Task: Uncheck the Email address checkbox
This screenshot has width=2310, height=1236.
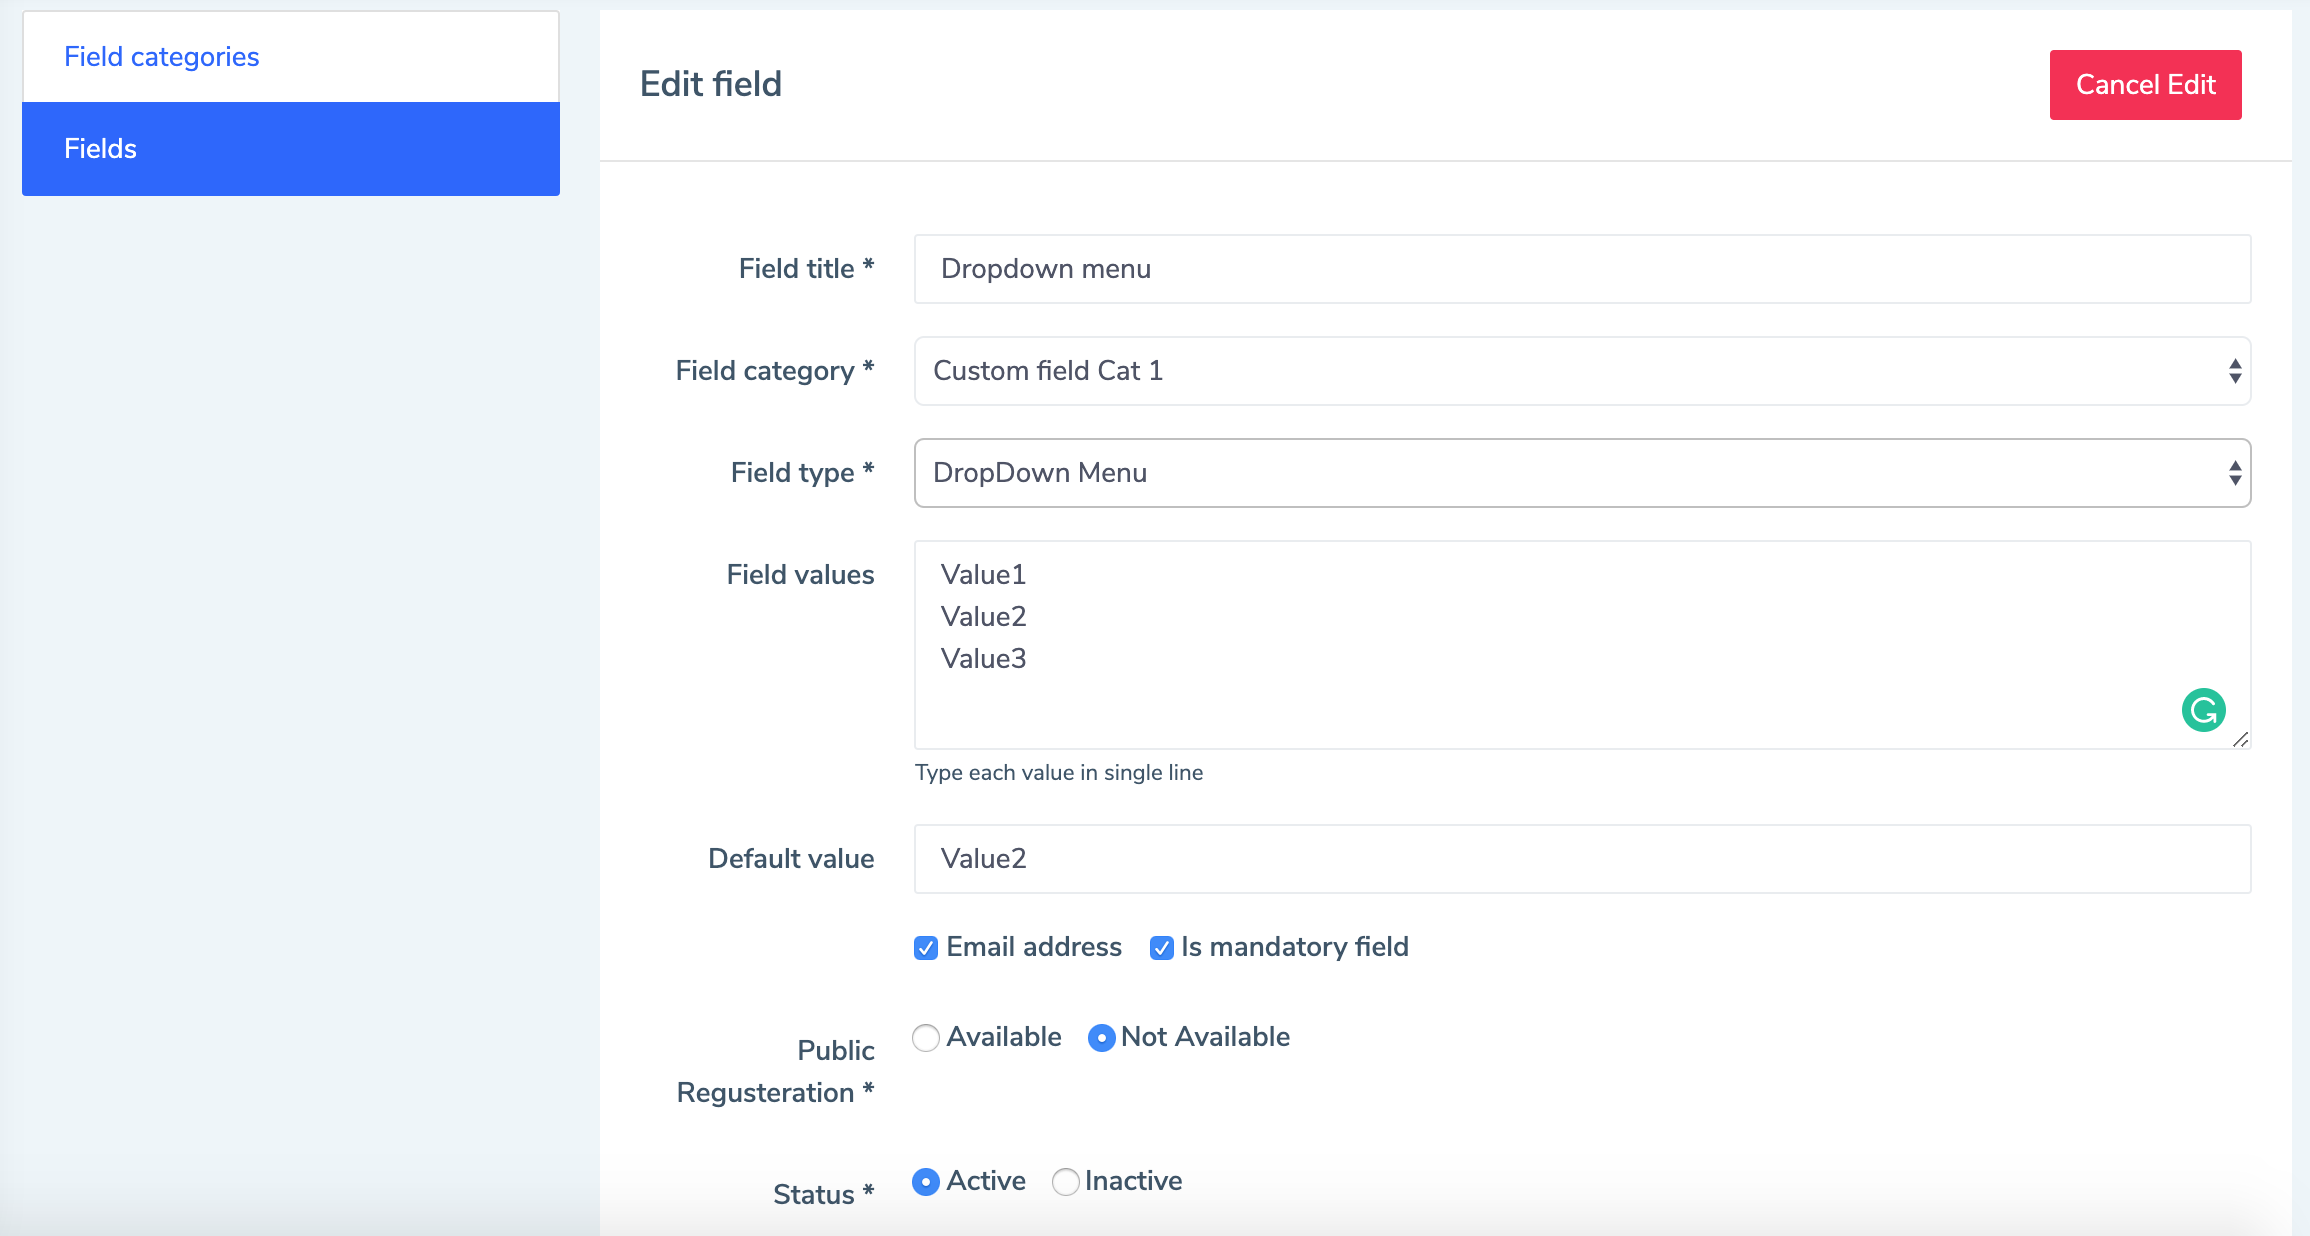Action: pos(926,948)
